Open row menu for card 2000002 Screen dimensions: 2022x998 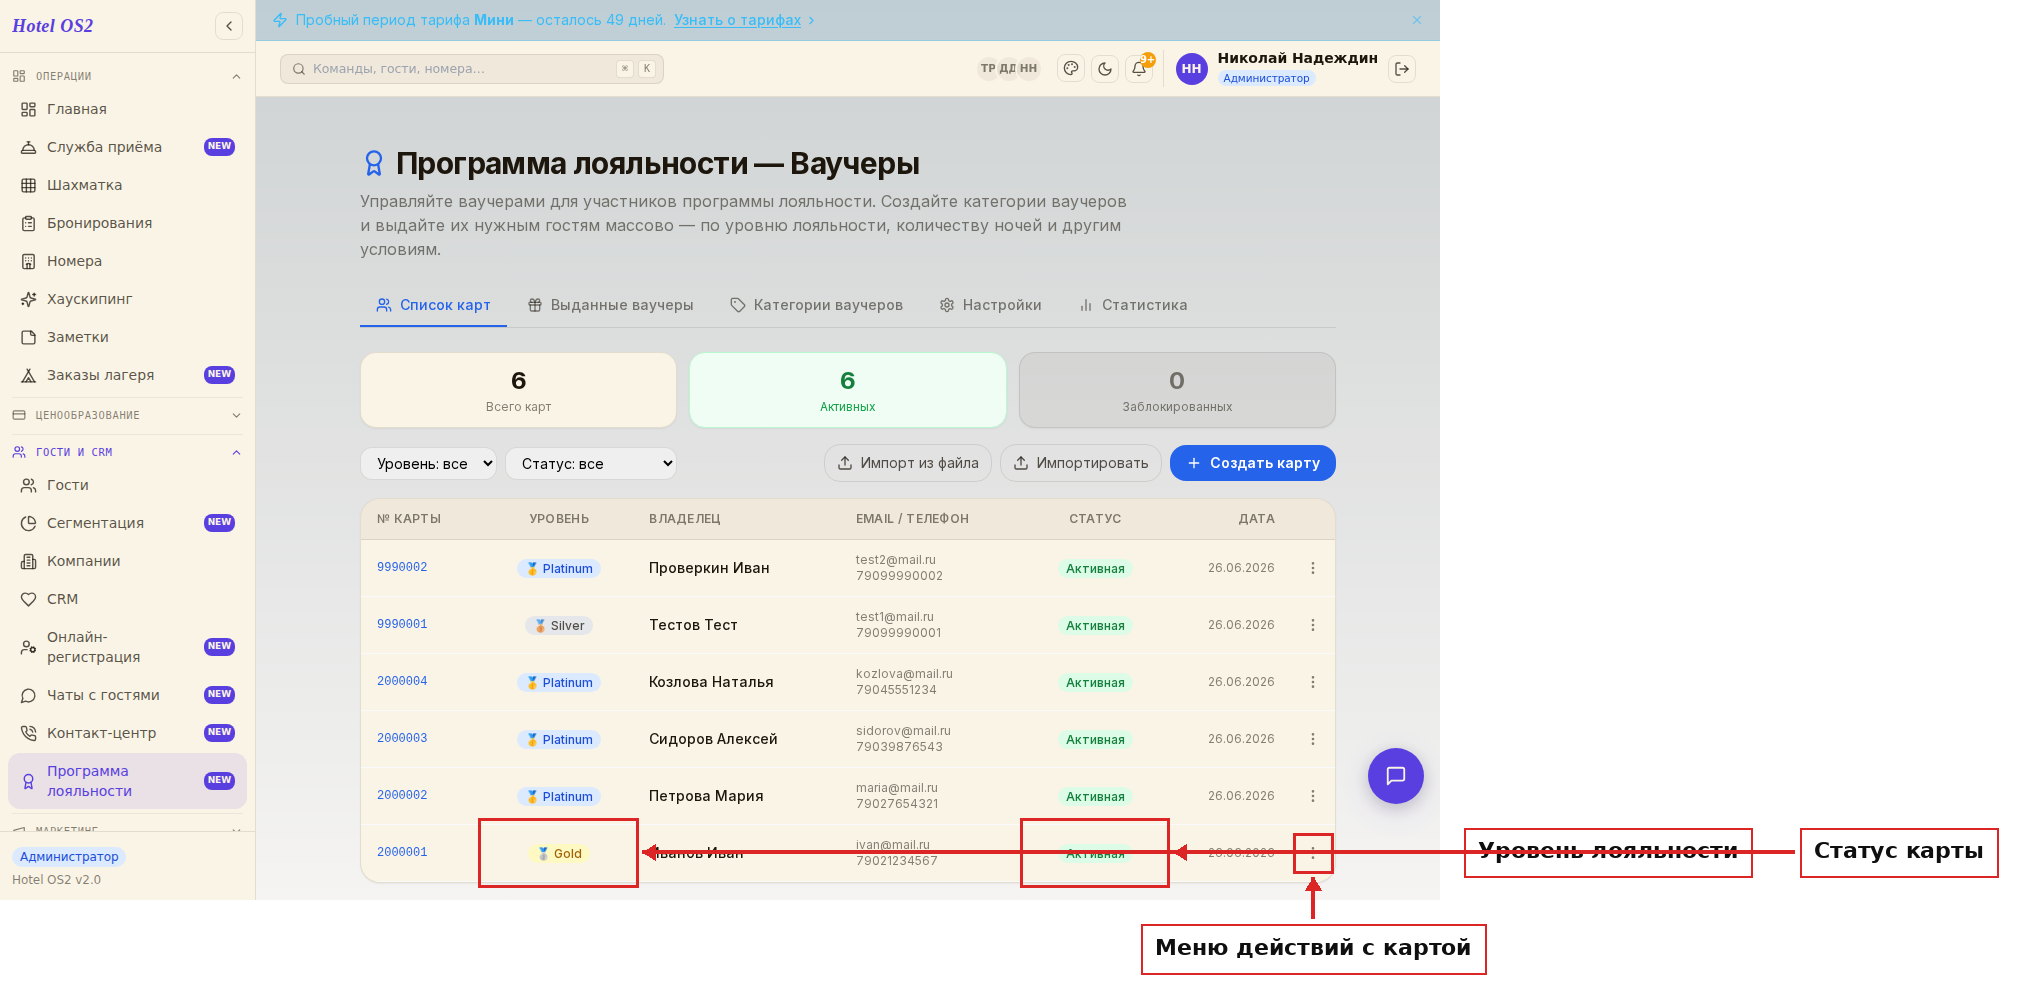pos(1313,796)
